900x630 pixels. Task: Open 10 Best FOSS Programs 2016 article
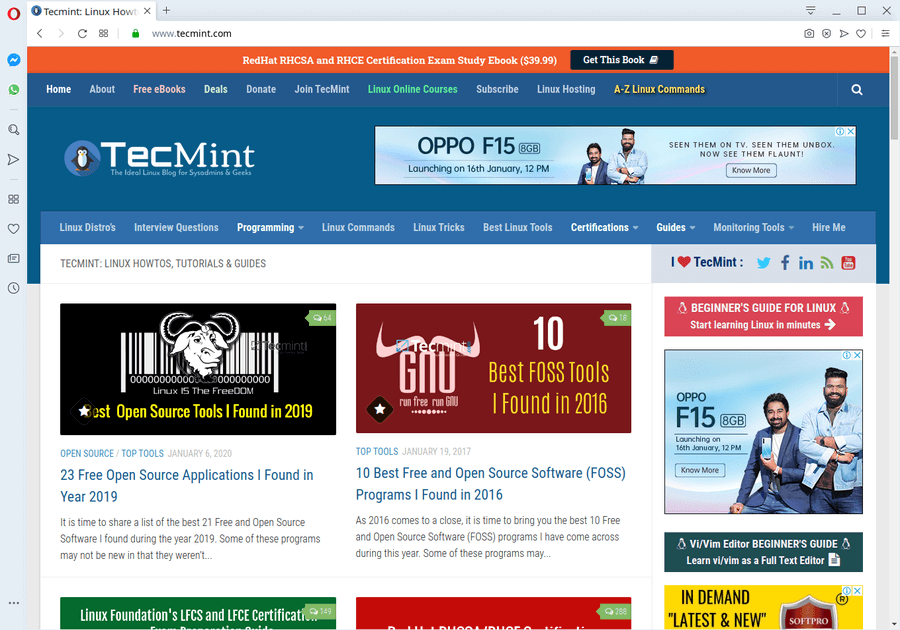point(491,484)
